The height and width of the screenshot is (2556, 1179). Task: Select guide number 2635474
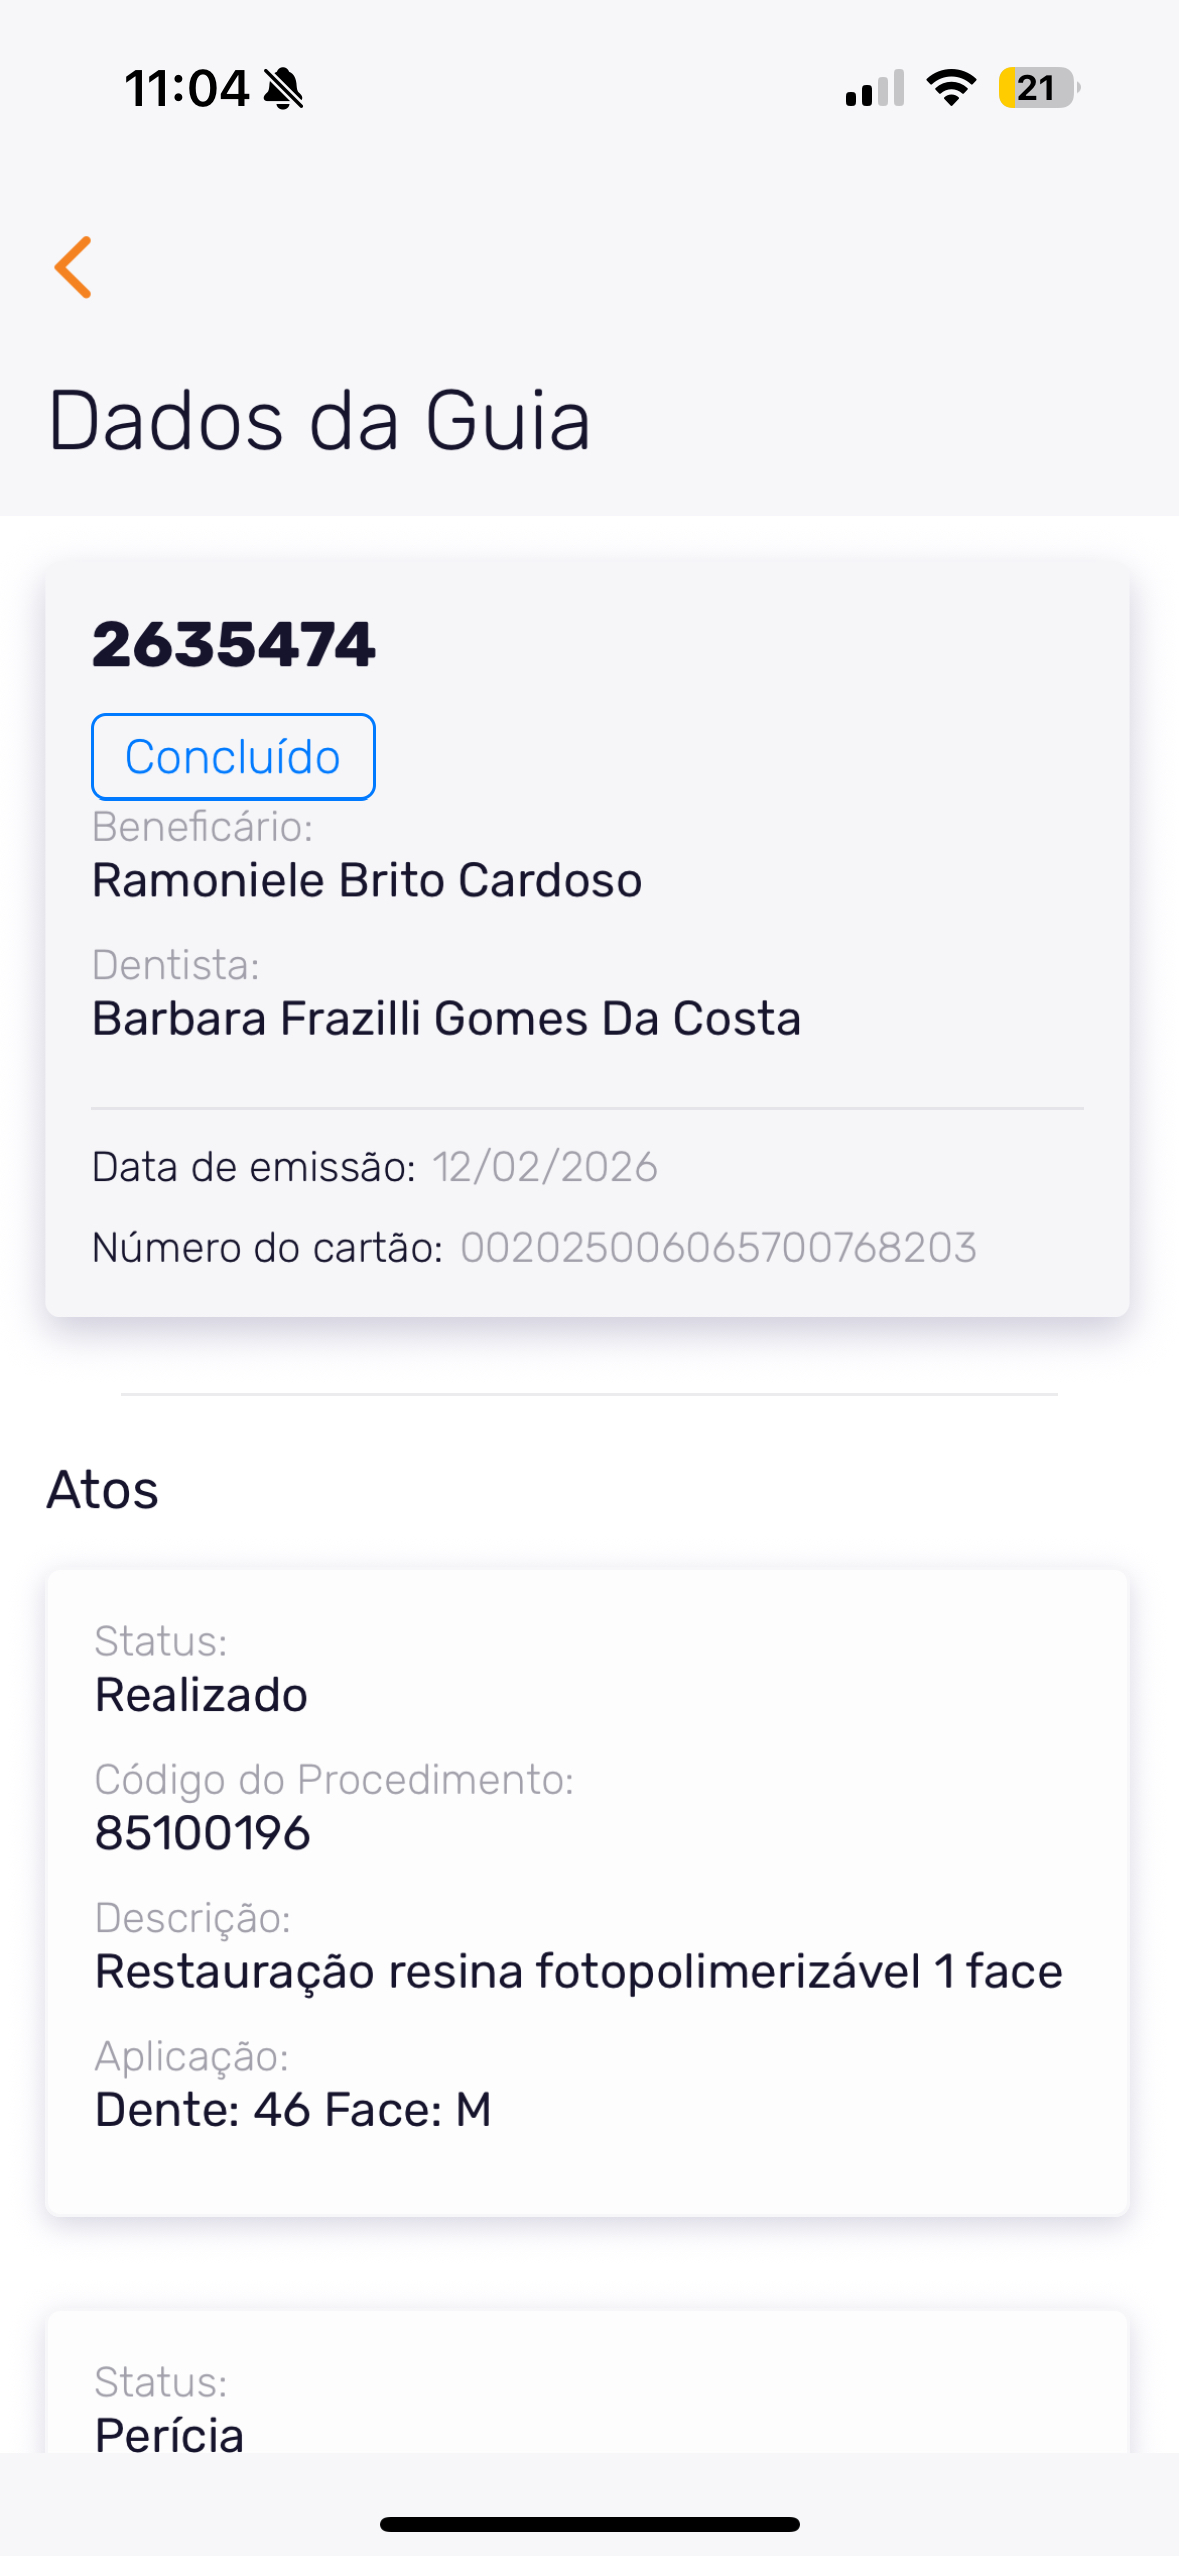[x=234, y=645]
